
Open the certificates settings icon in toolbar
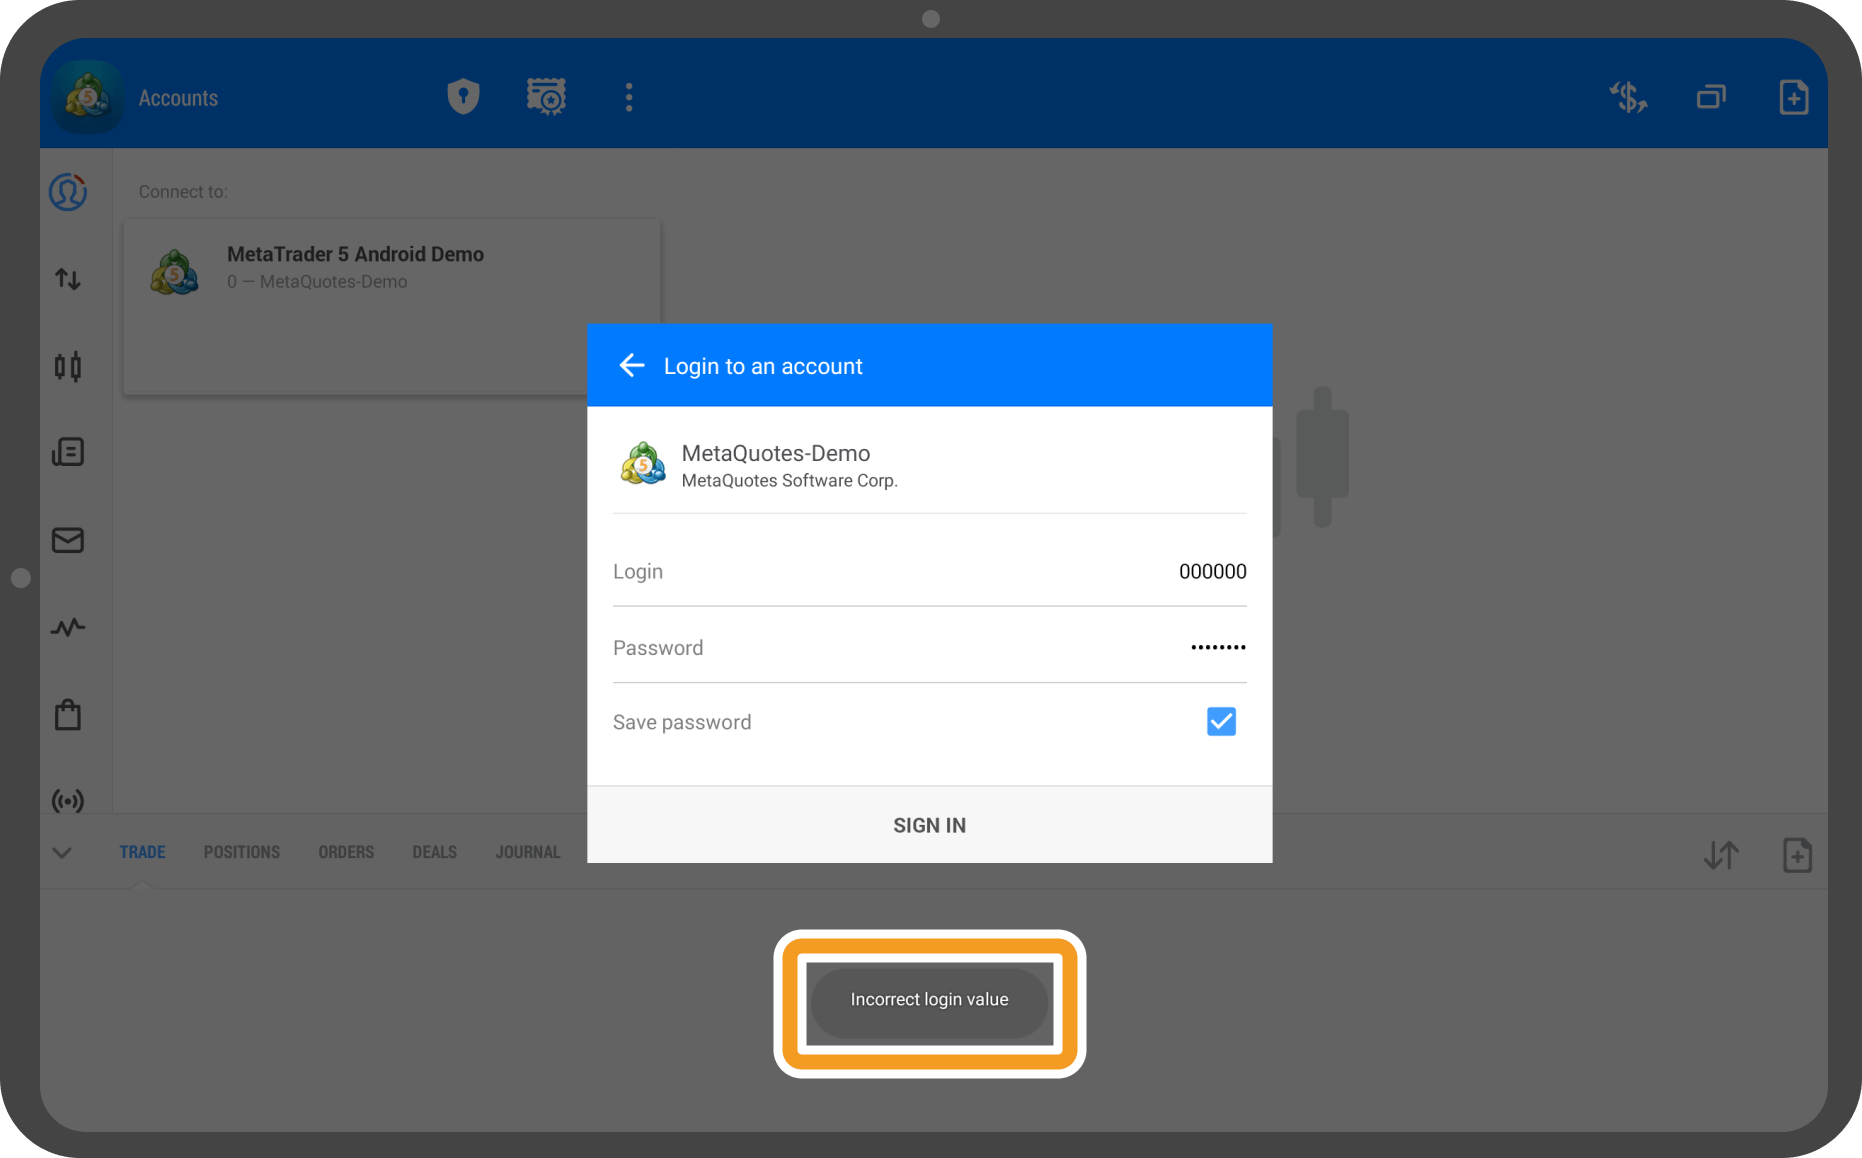(546, 97)
